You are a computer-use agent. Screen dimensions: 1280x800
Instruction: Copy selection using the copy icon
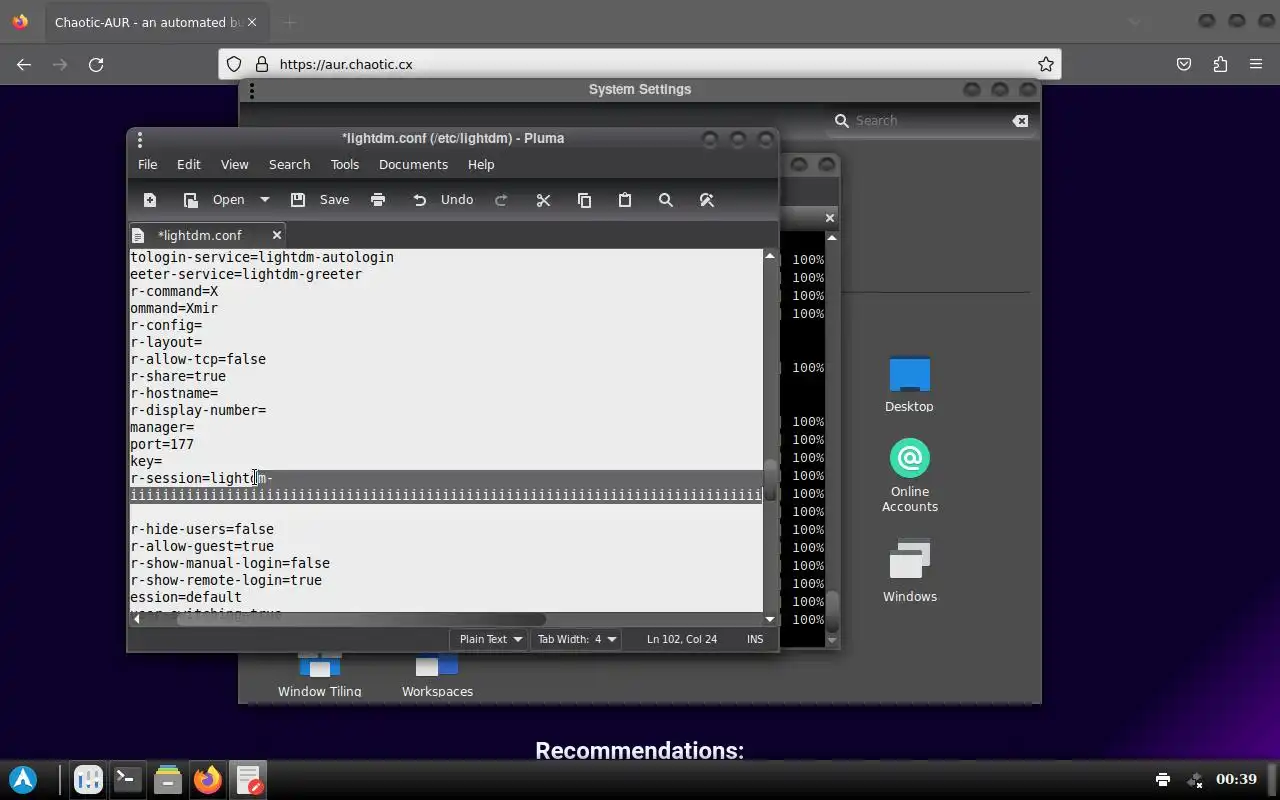(x=584, y=200)
